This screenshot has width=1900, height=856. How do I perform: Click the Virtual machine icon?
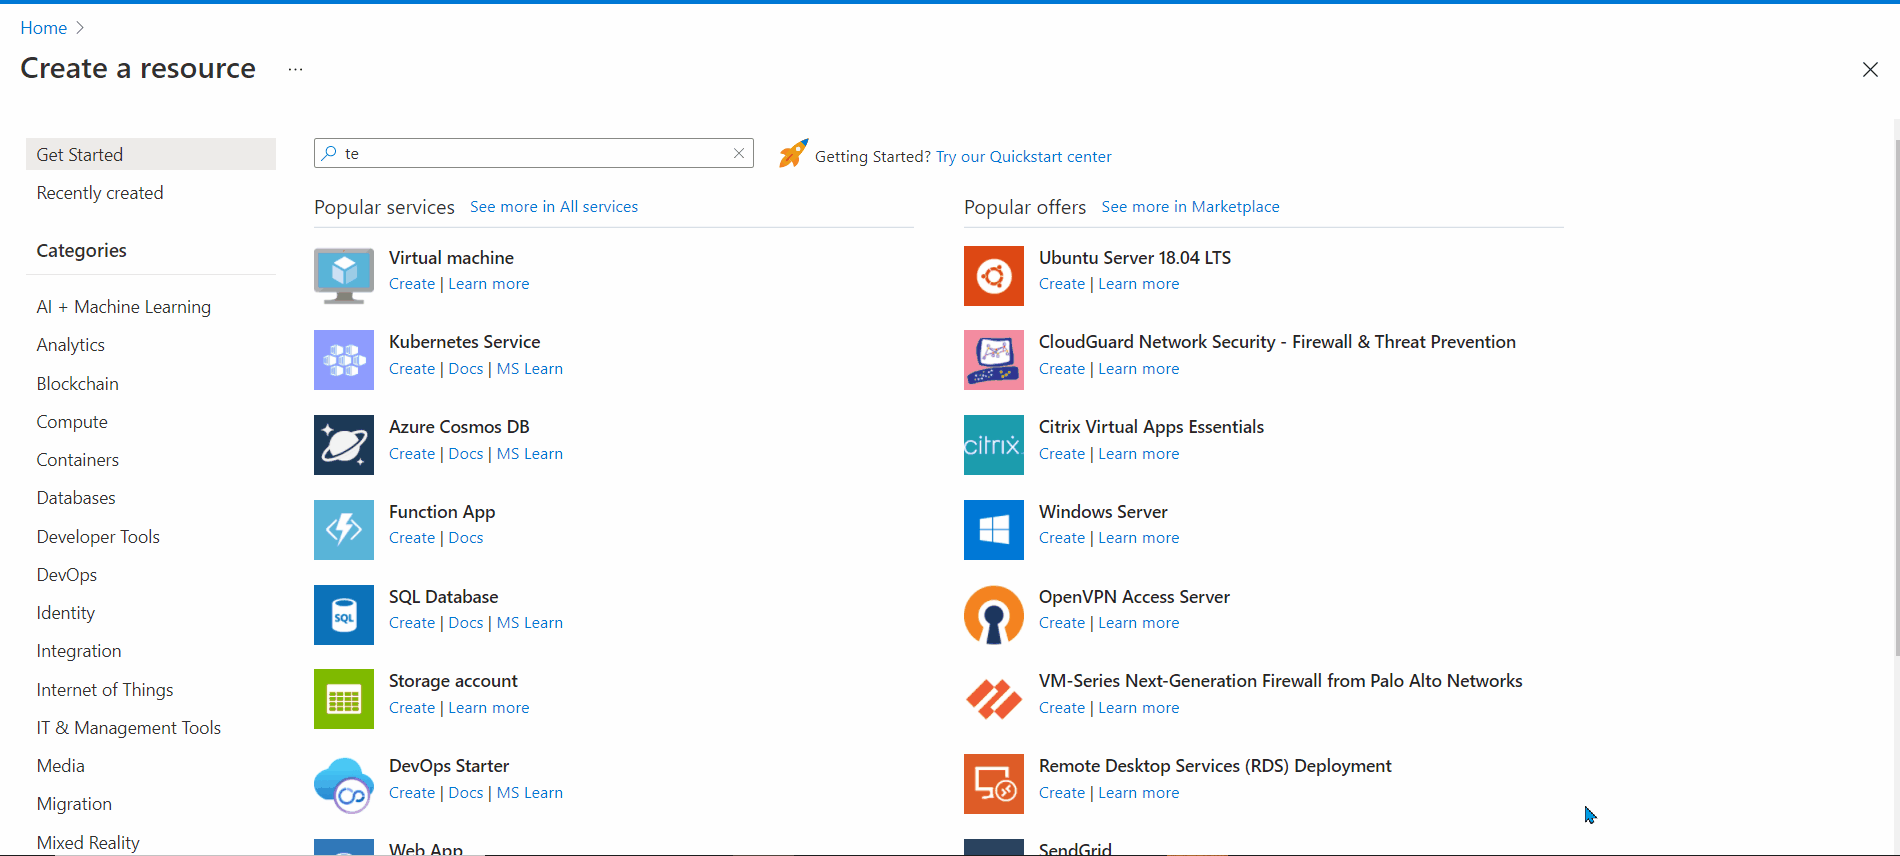click(343, 276)
